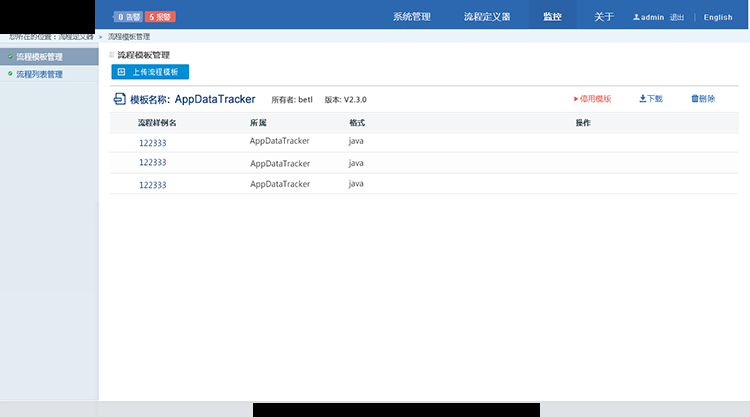This screenshot has width=750, height=417.
Task: Open the 系统管理 menu
Action: [412, 17]
